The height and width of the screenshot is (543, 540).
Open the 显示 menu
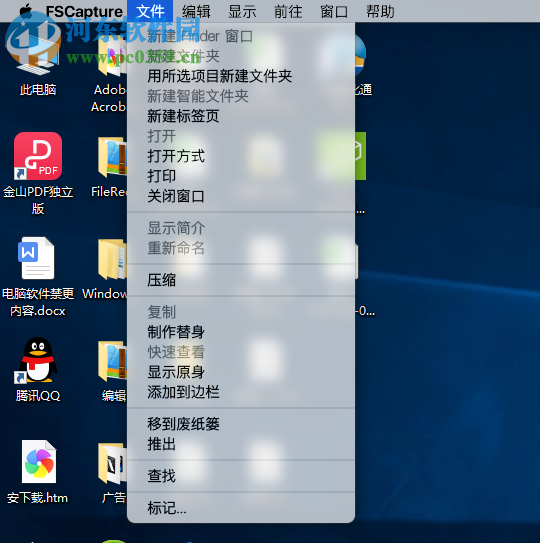242,11
